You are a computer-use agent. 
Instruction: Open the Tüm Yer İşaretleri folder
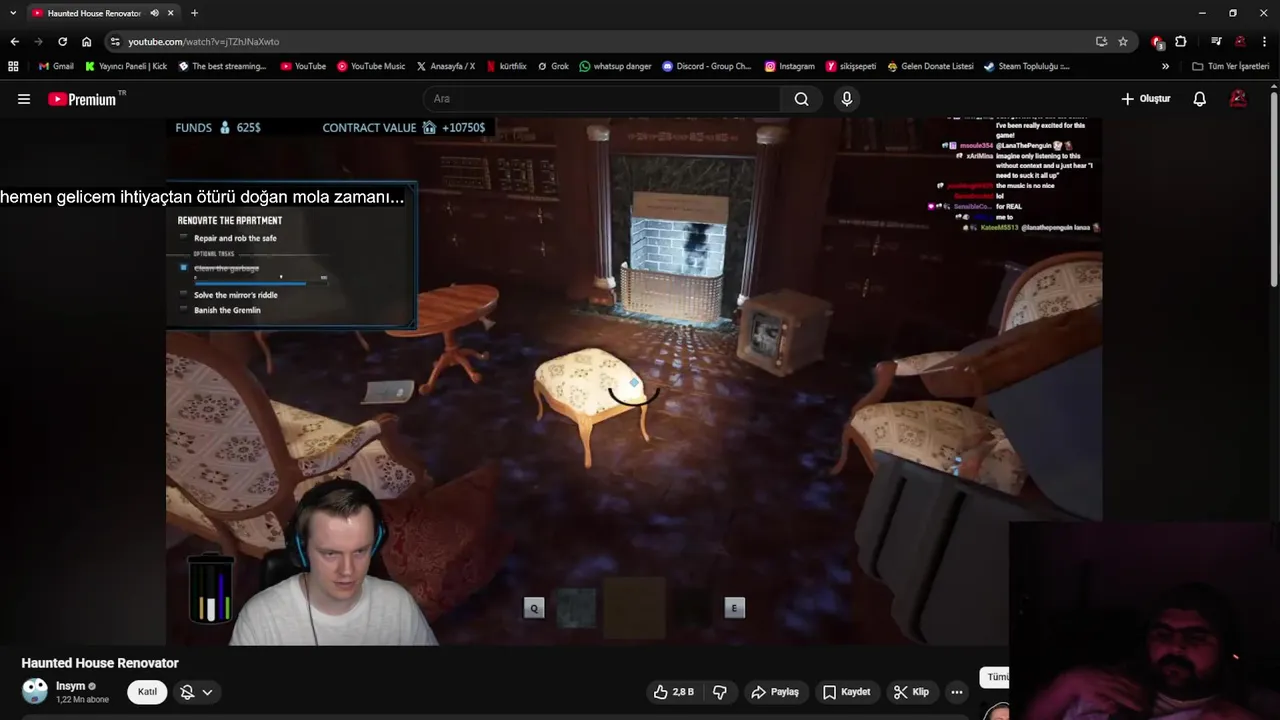pyautogui.click(x=1231, y=66)
